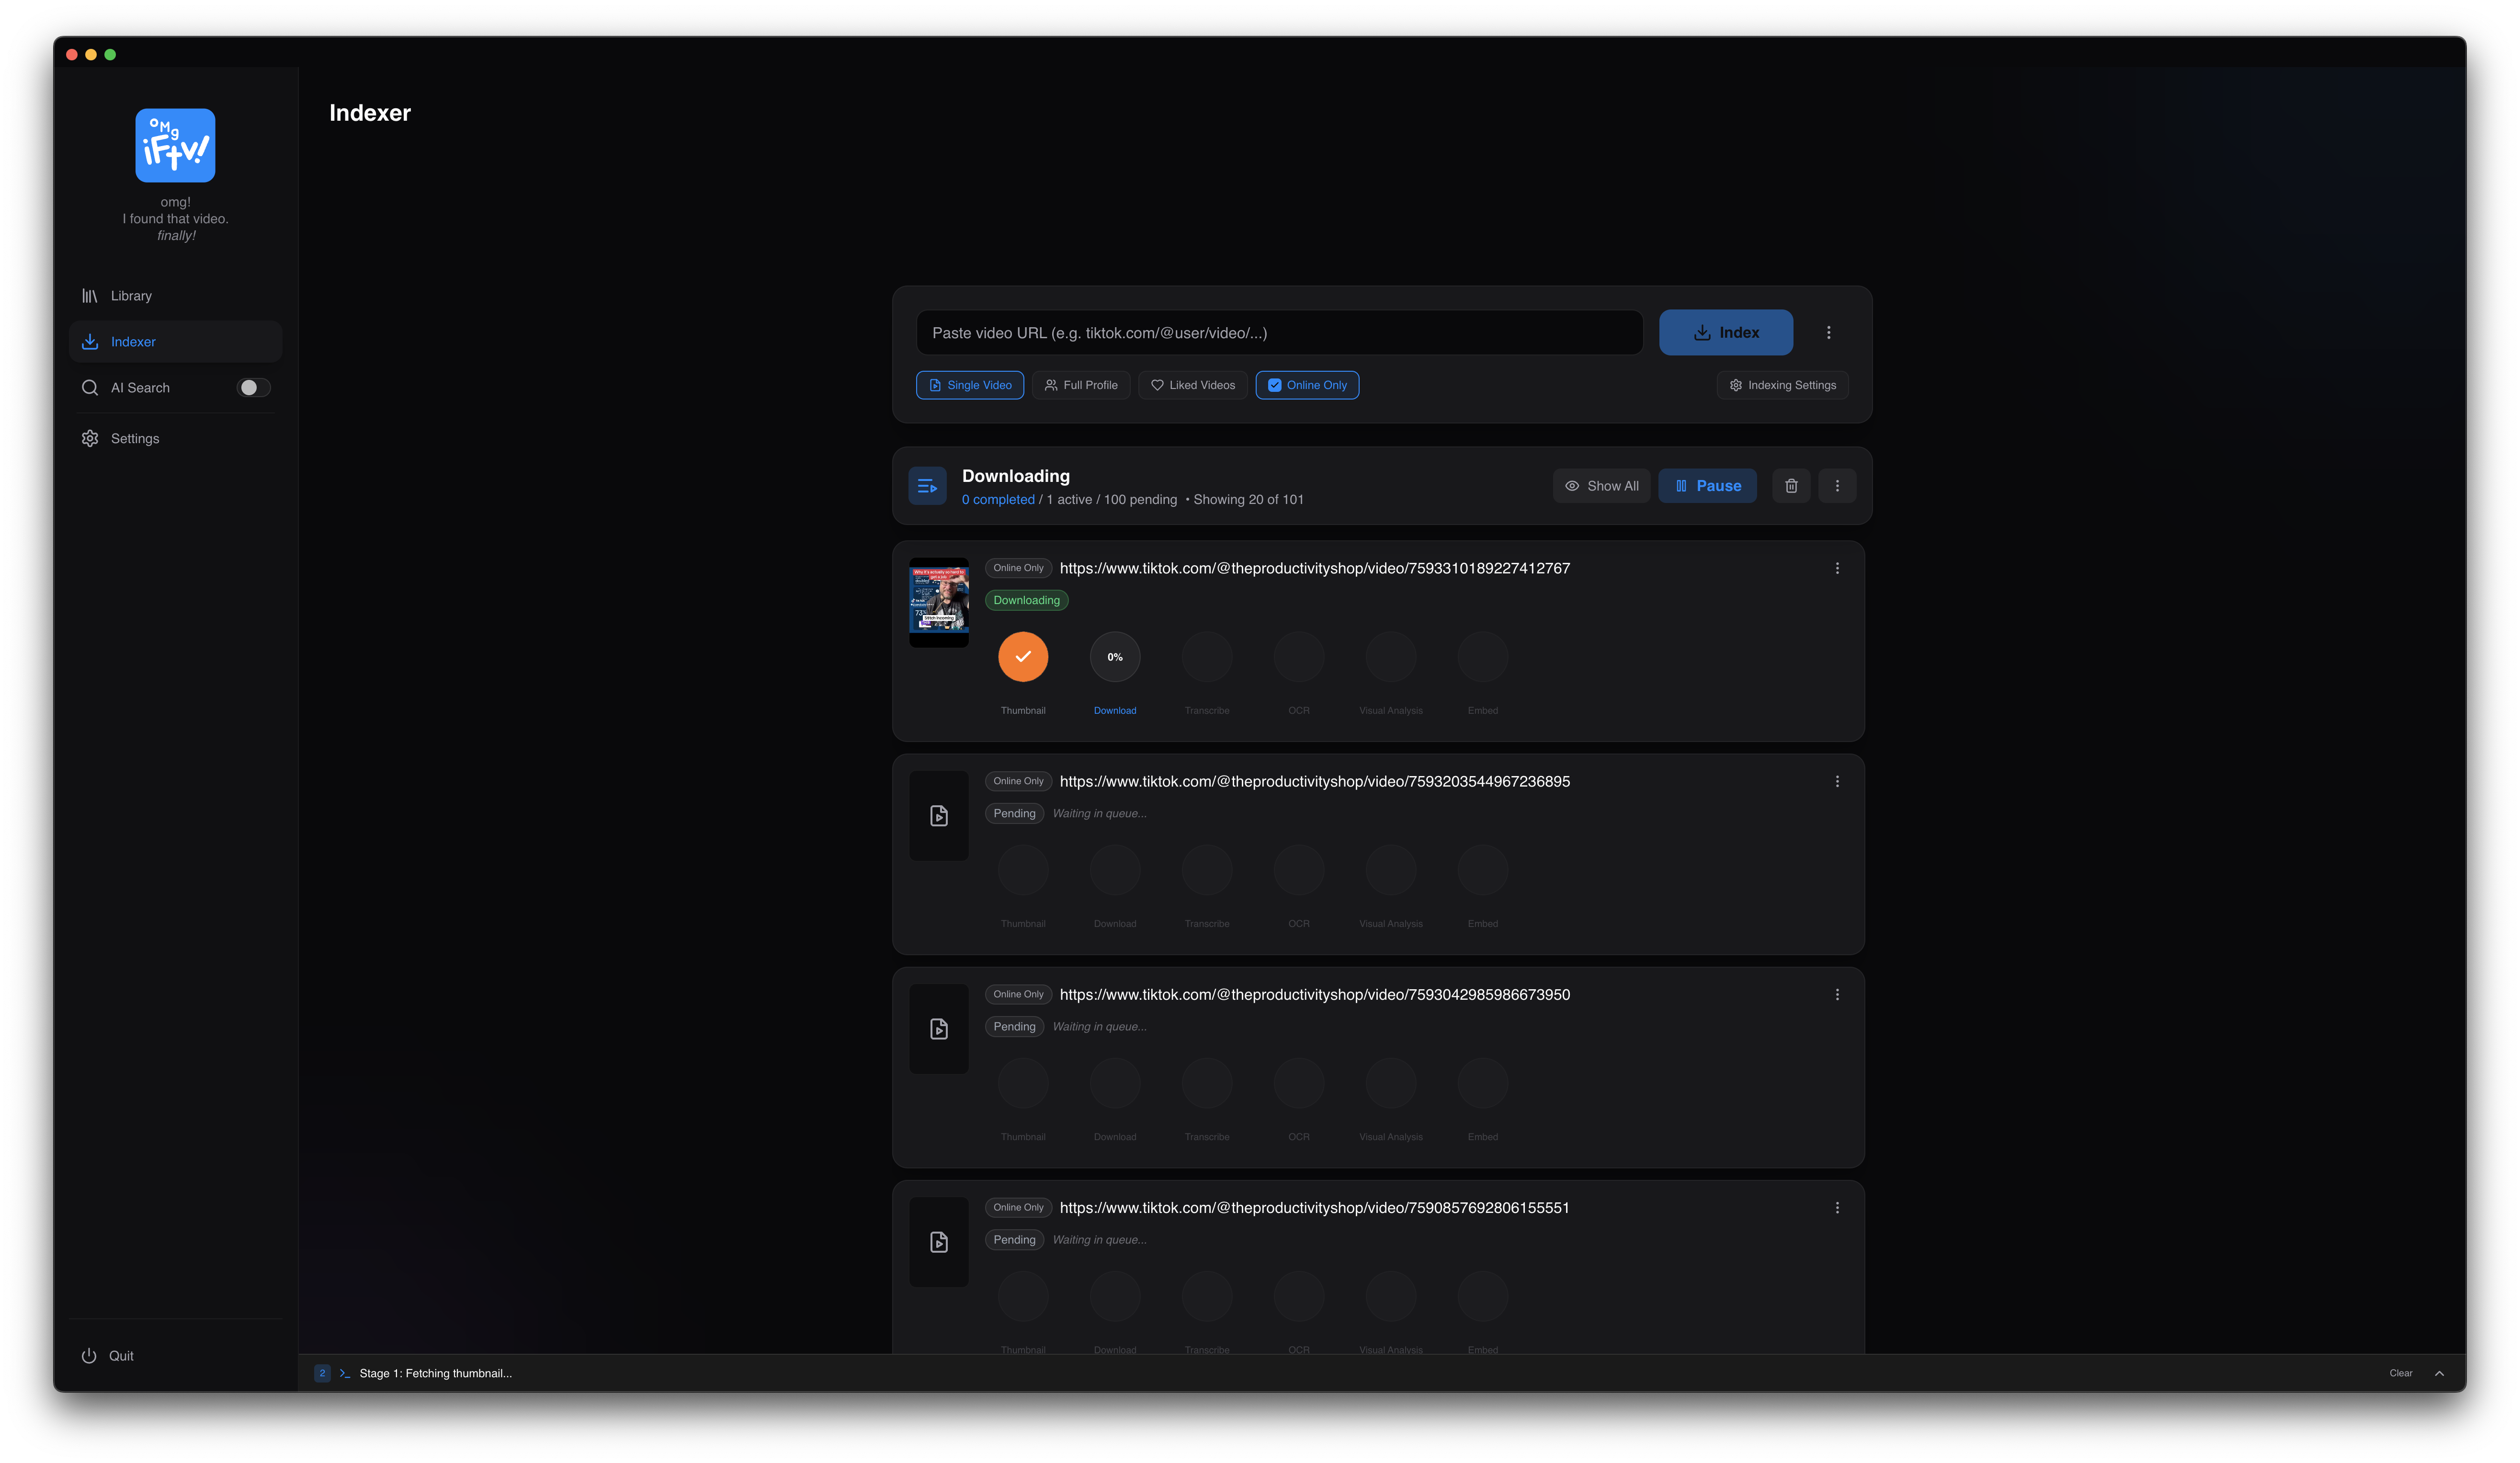Select the Full Profile mode tab
Image resolution: width=2520 pixels, height=1463 pixels.
[x=1081, y=385]
